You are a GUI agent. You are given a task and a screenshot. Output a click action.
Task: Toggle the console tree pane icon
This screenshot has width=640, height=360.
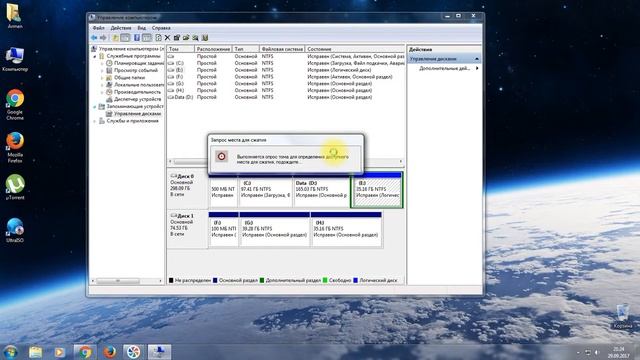(x=125, y=38)
